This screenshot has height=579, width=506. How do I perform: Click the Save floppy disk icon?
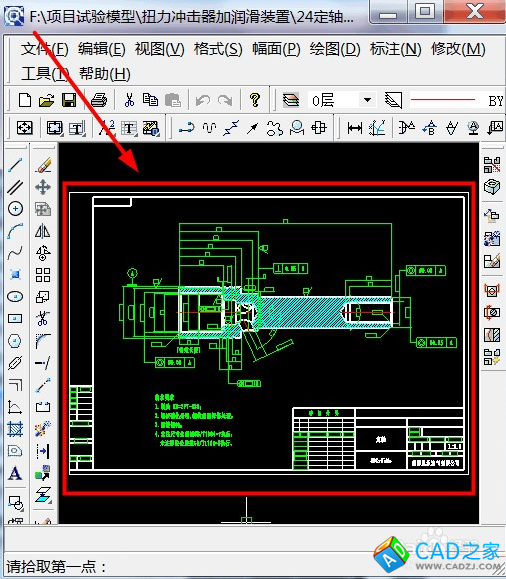coord(69,100)
